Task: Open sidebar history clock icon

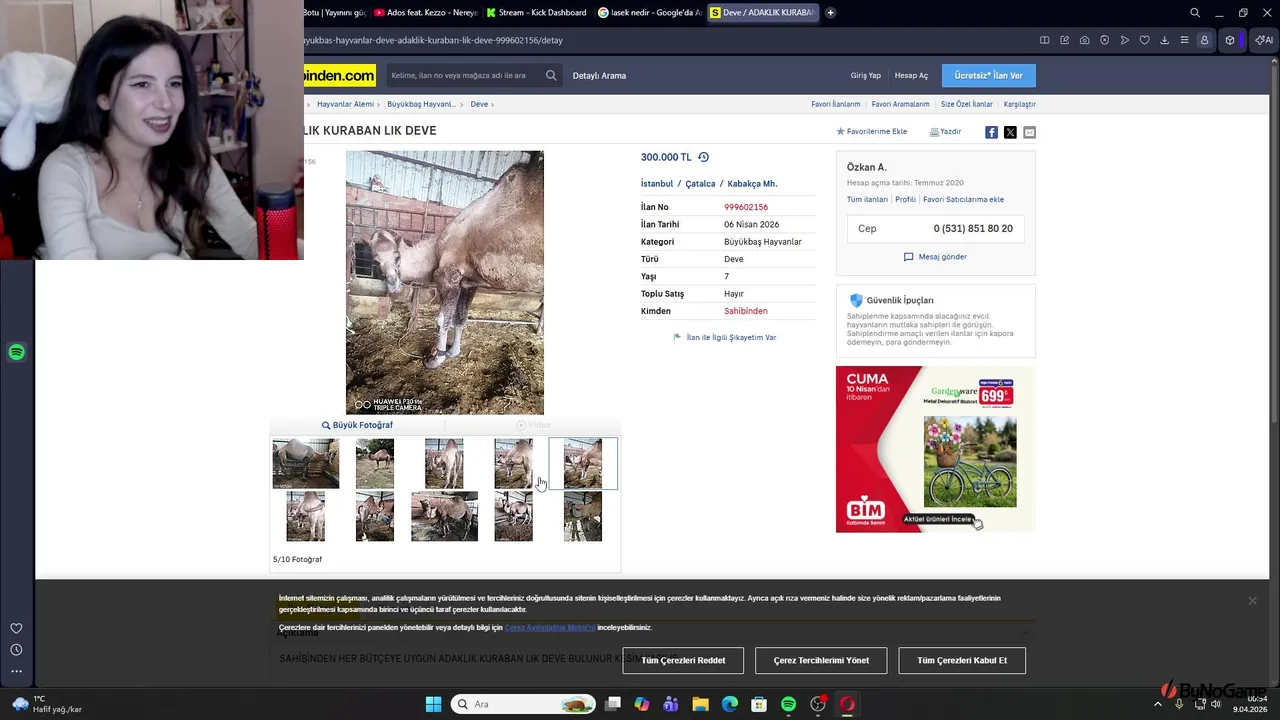Action: tap(16, 650)
